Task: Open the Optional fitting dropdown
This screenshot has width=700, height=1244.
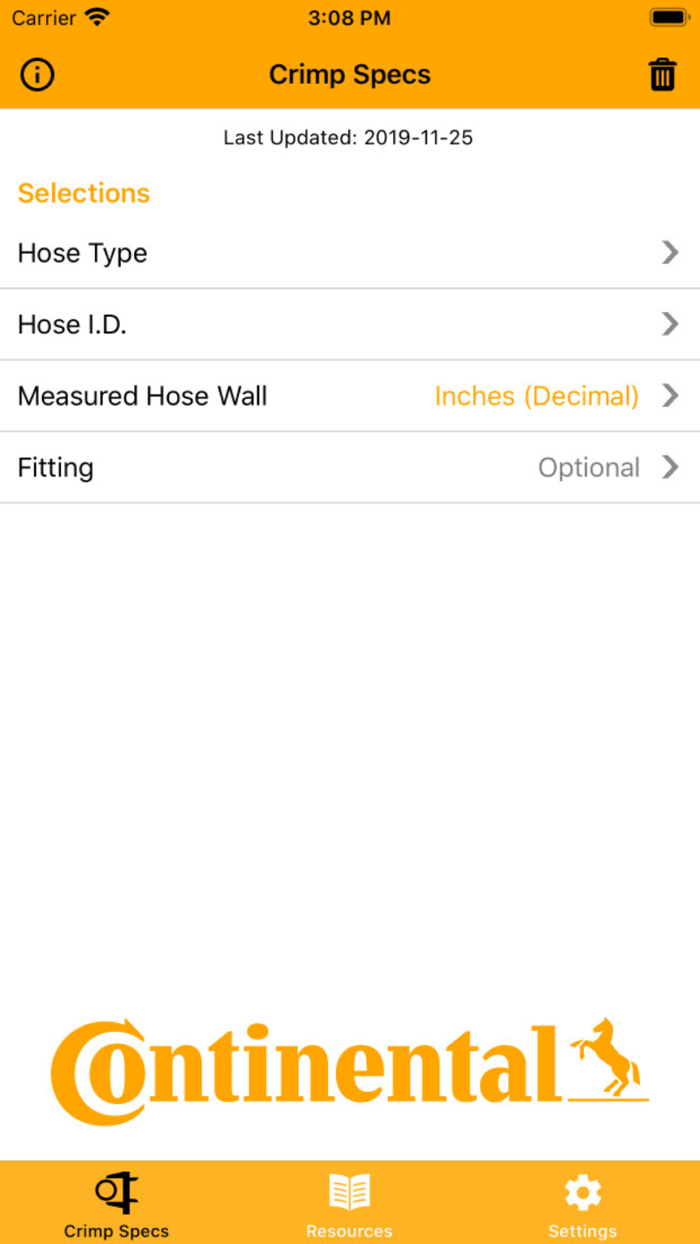Action: 589,467
